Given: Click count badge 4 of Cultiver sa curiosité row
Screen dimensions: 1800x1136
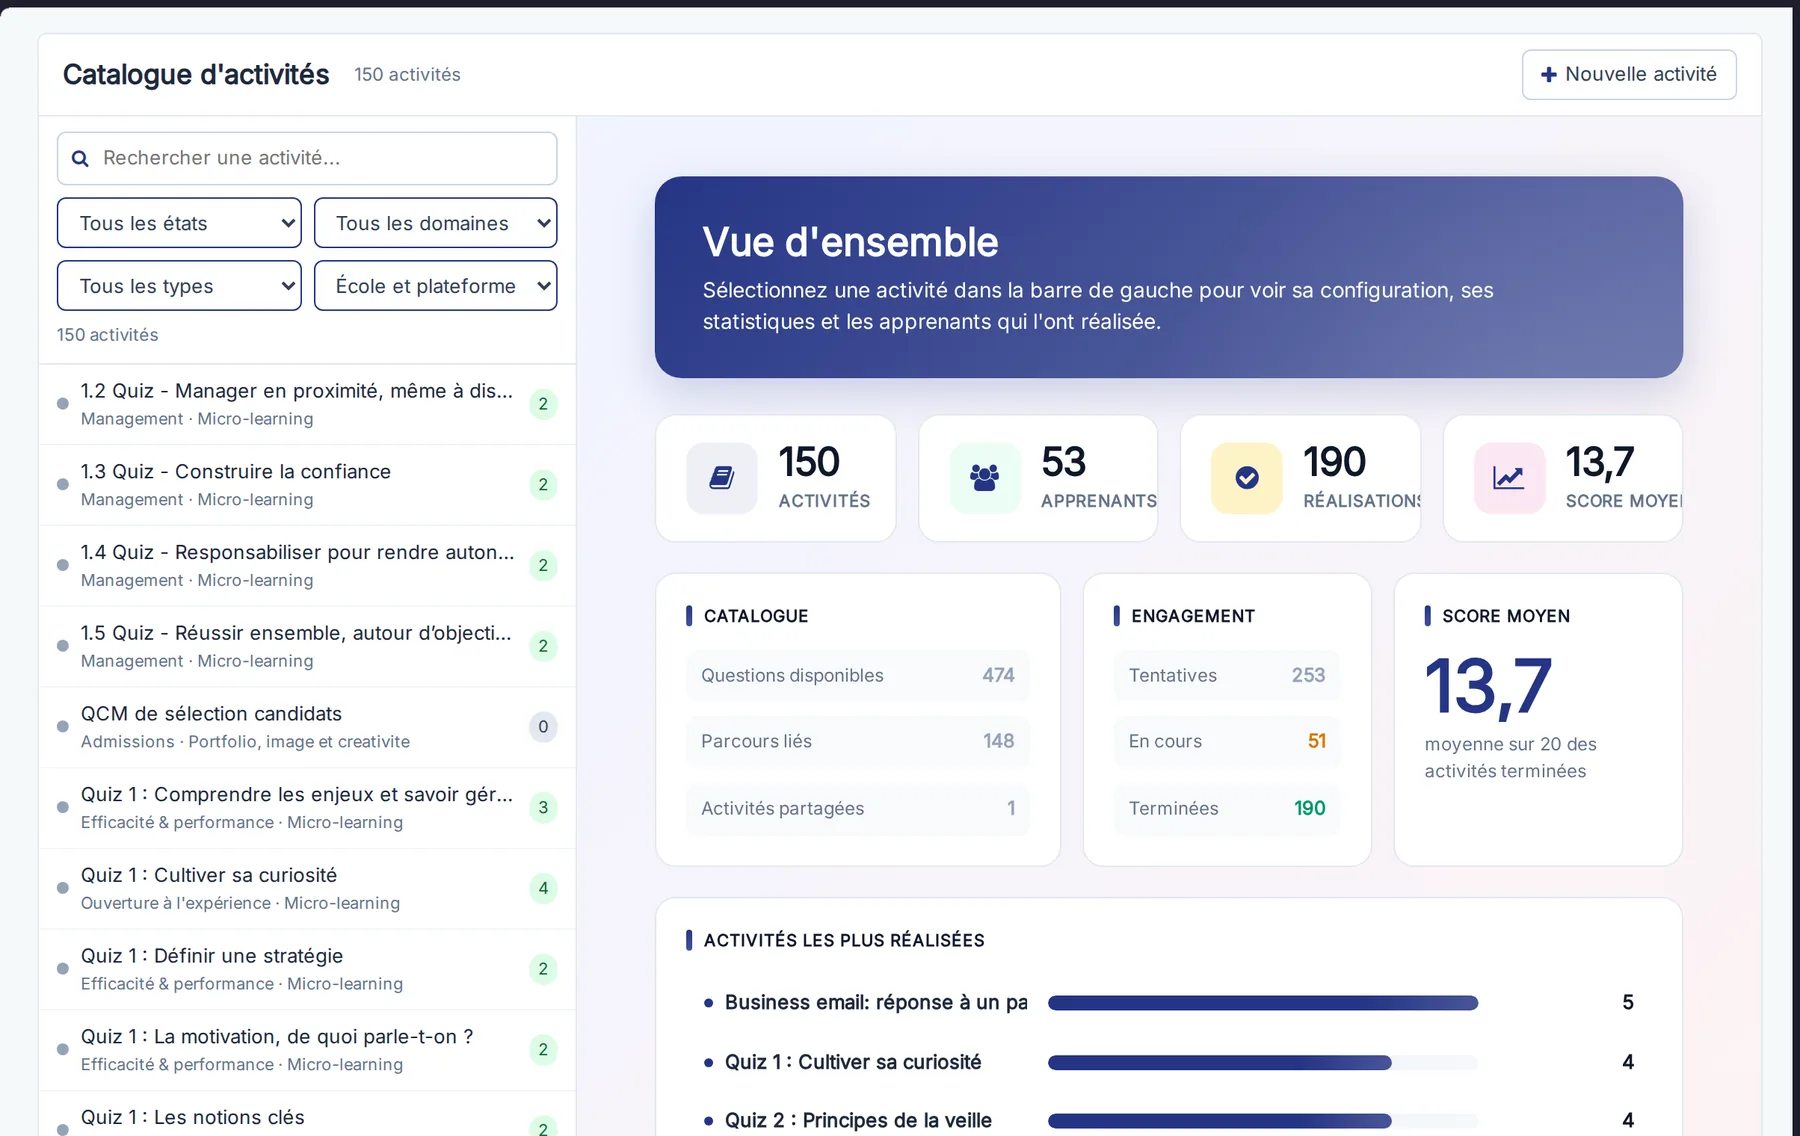Looking at the screenshot, I should coord(543,888).
